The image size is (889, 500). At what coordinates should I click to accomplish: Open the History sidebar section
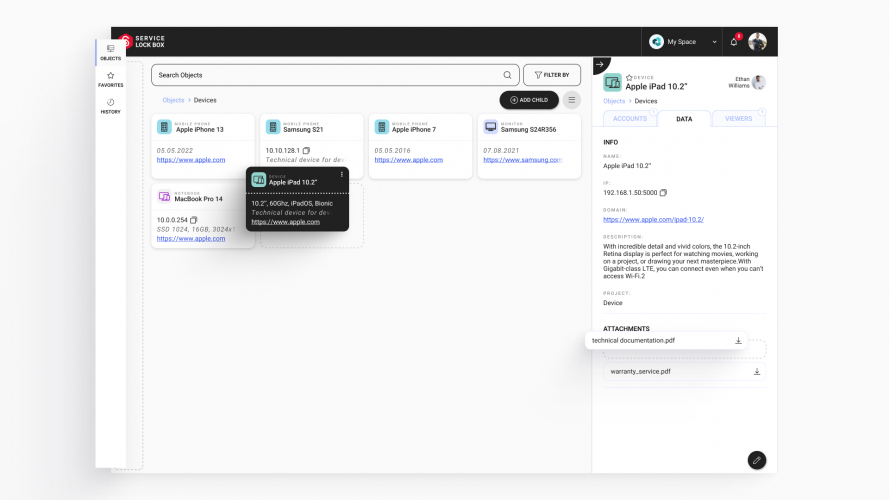tap(111, 106)
